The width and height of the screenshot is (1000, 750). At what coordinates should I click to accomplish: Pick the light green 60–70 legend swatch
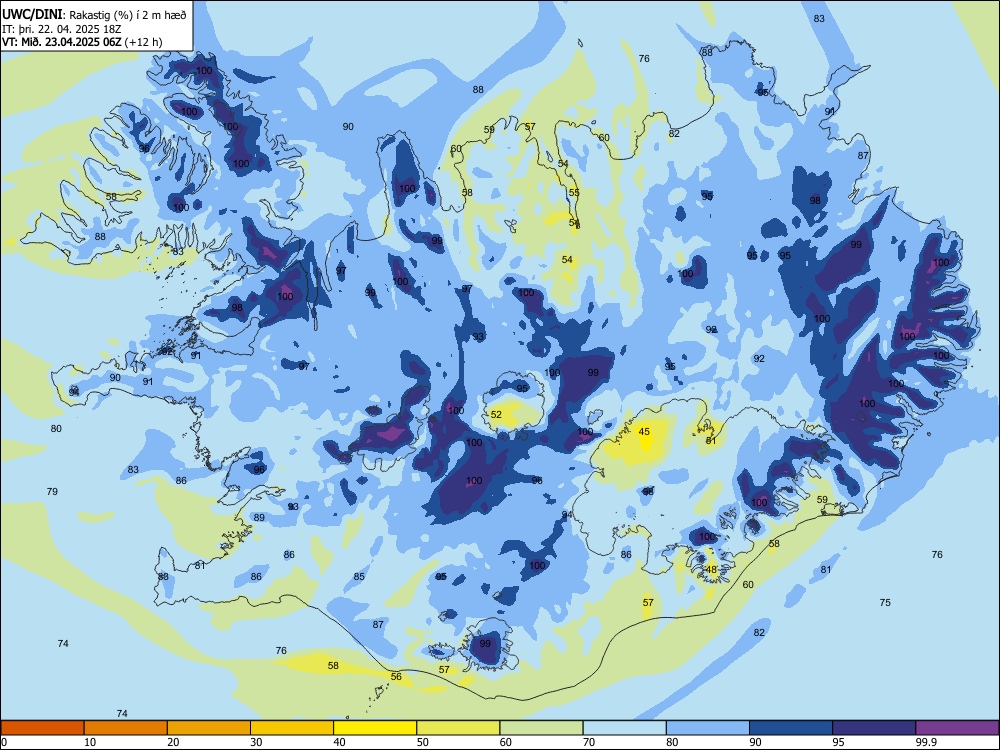541,728
